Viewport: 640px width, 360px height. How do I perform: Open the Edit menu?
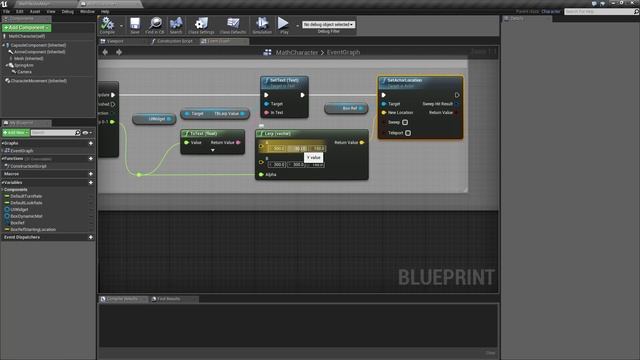(x=20, y=11)
